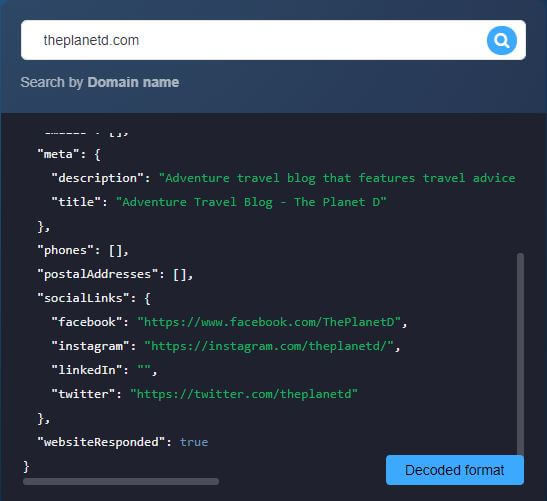Click the "twitter" key label
Screen dimensions: 547x501
click(x=84, y=394)
